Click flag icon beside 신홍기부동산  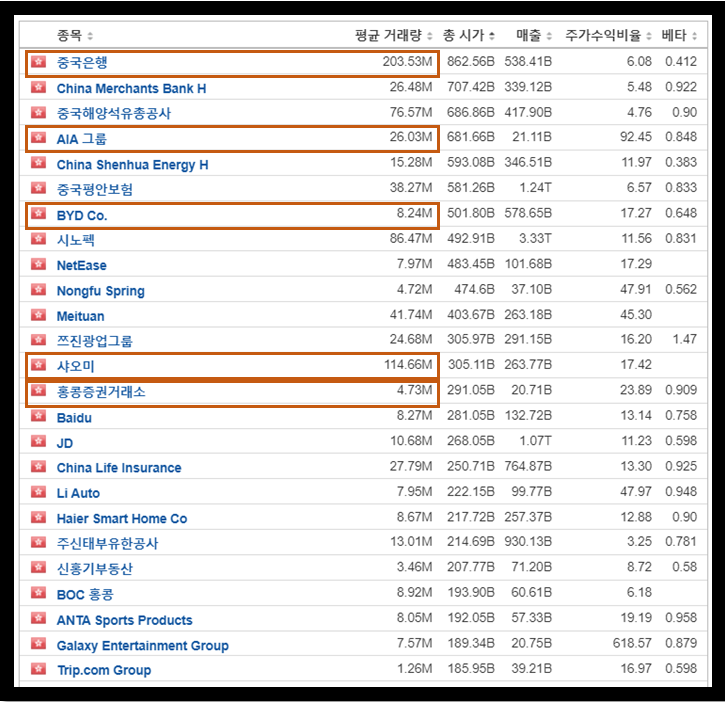pos(38,567)
